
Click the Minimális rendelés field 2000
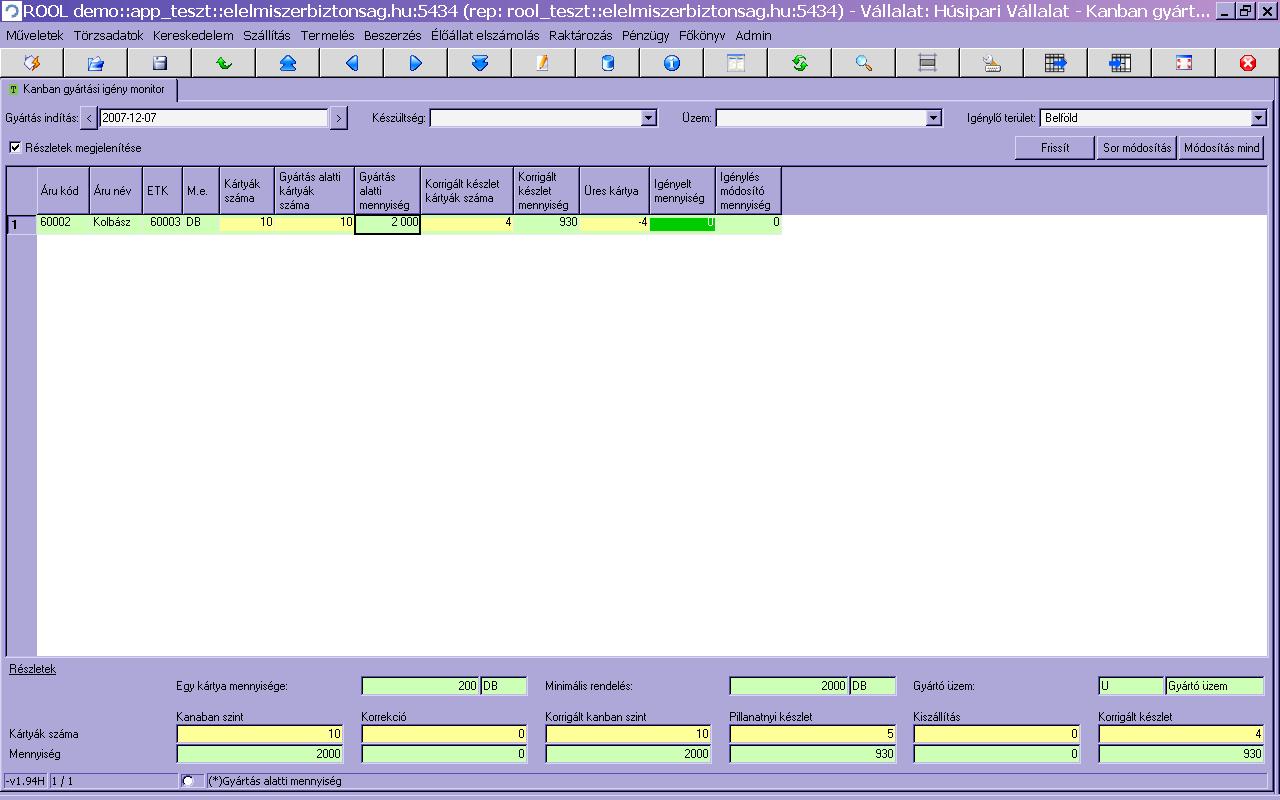tap(789, 686)
